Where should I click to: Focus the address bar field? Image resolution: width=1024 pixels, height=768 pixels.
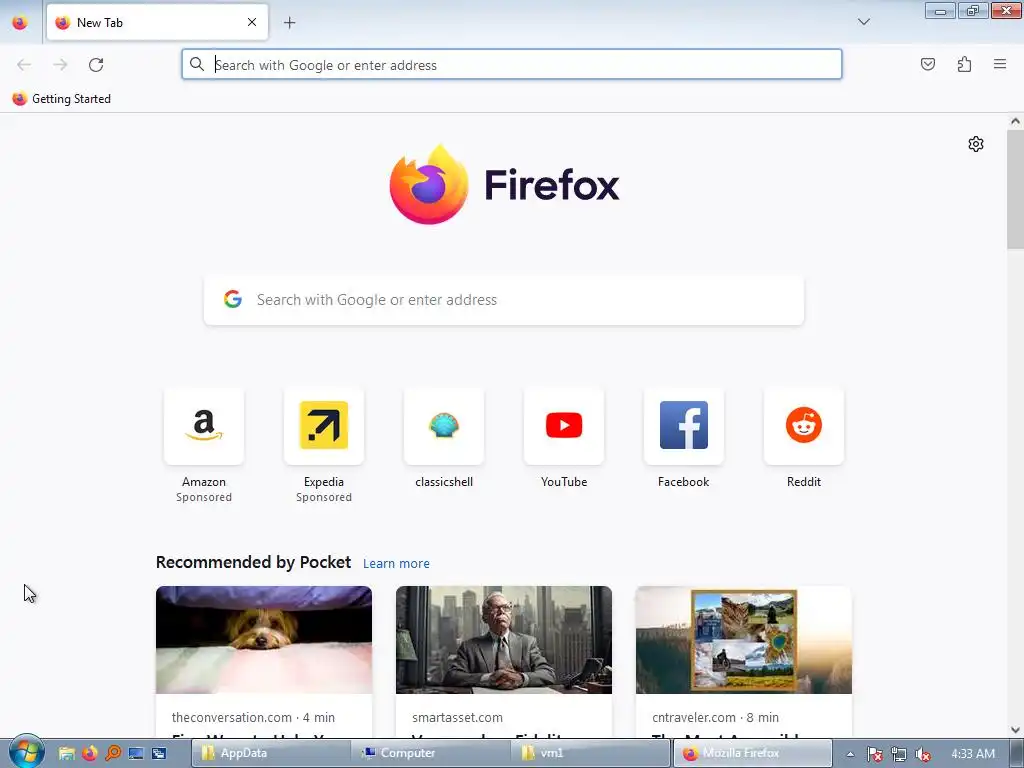[511, 65]
